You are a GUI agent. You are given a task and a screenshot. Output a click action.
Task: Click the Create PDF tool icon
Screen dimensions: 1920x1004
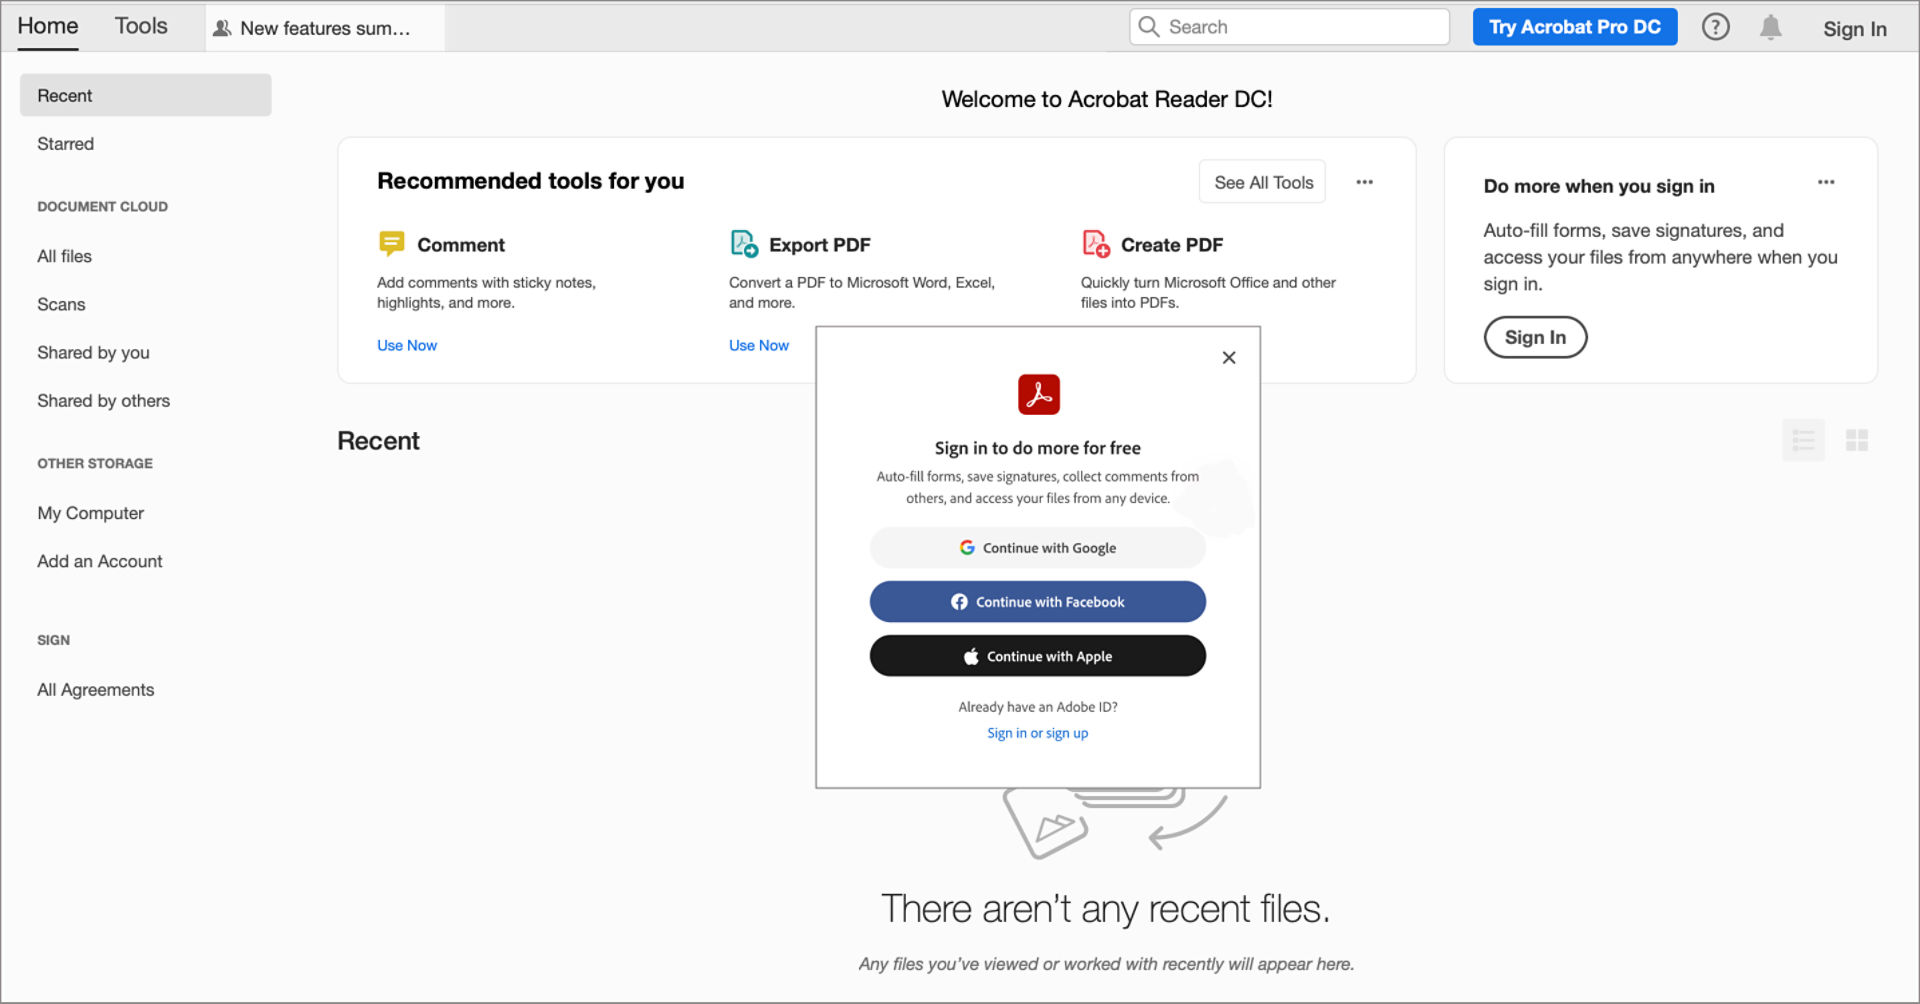click(x=1096, y=243)
